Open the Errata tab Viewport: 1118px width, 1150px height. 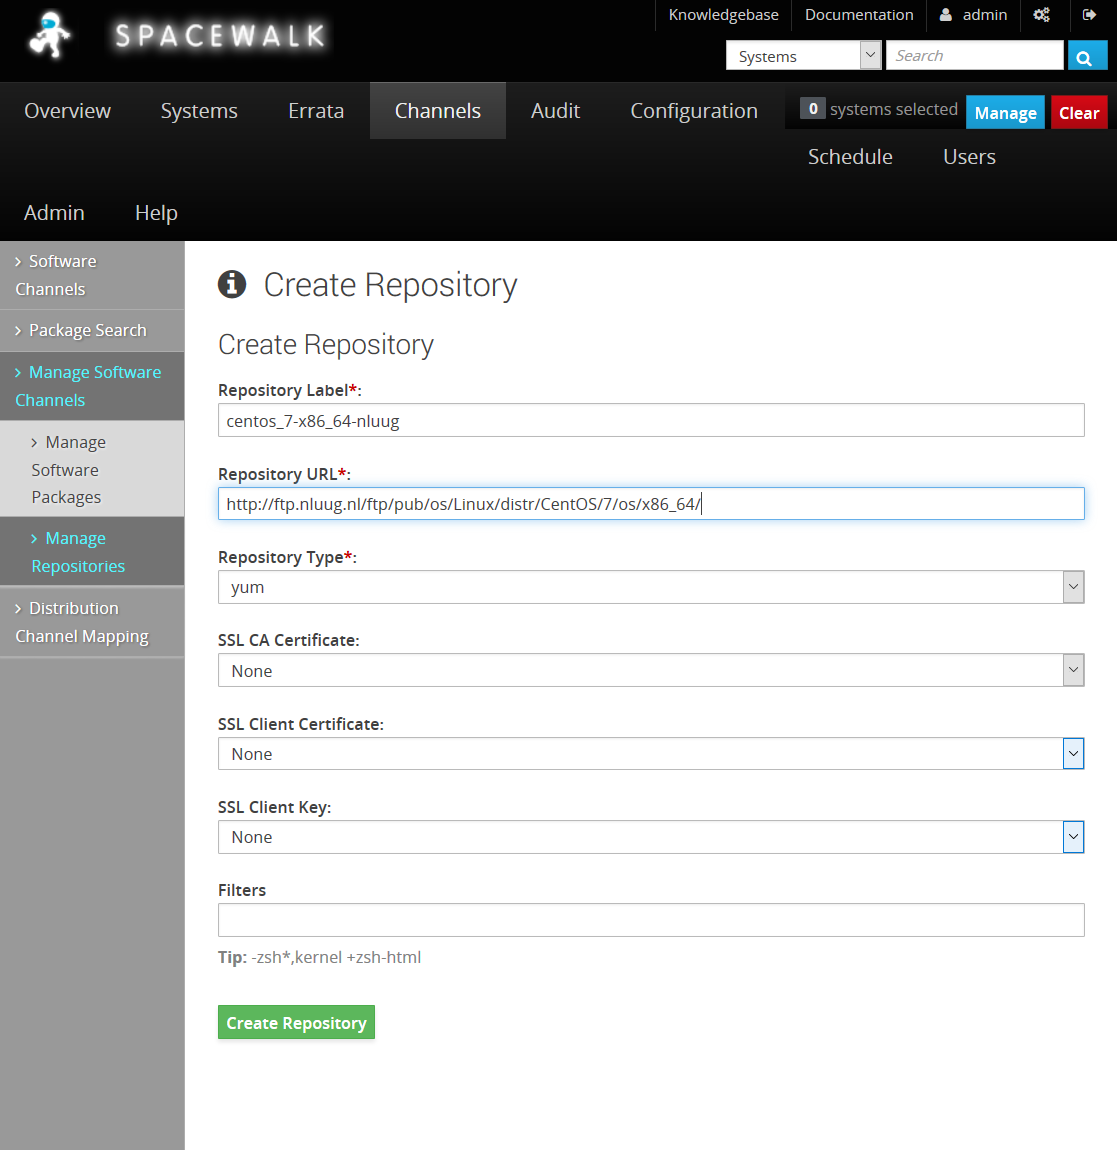tap(316, 111)
